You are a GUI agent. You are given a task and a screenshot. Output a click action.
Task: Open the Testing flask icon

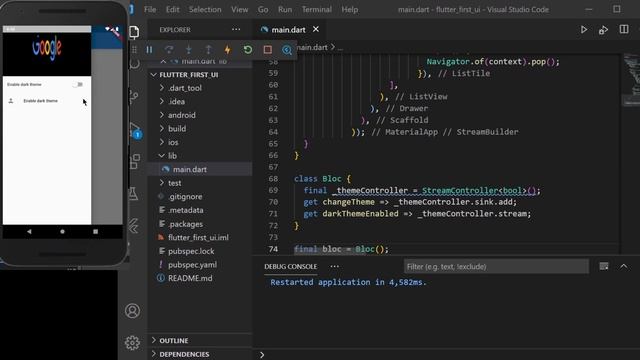coord(133,193)
